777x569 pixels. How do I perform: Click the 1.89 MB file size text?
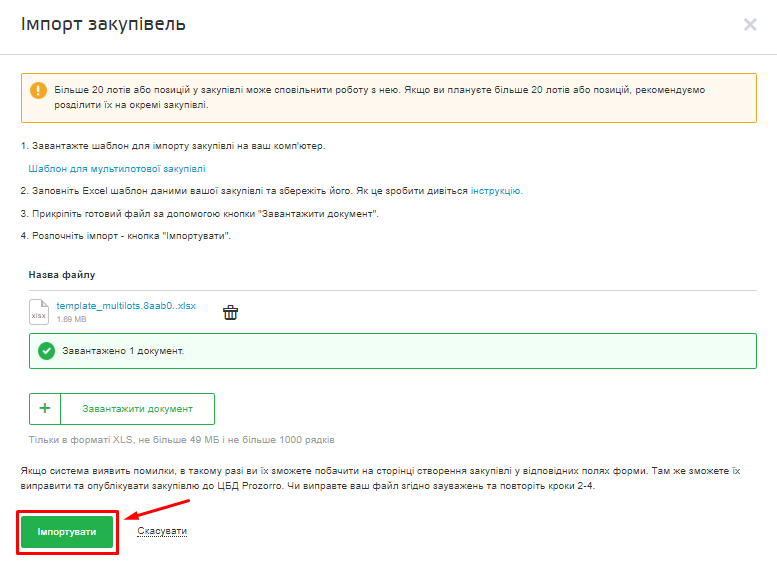(x=72, y=319)
